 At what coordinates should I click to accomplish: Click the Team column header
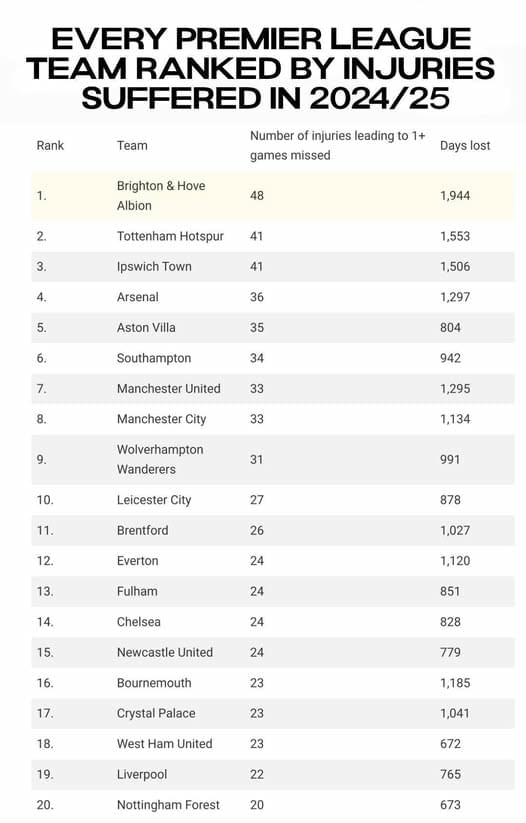[132, 145]
